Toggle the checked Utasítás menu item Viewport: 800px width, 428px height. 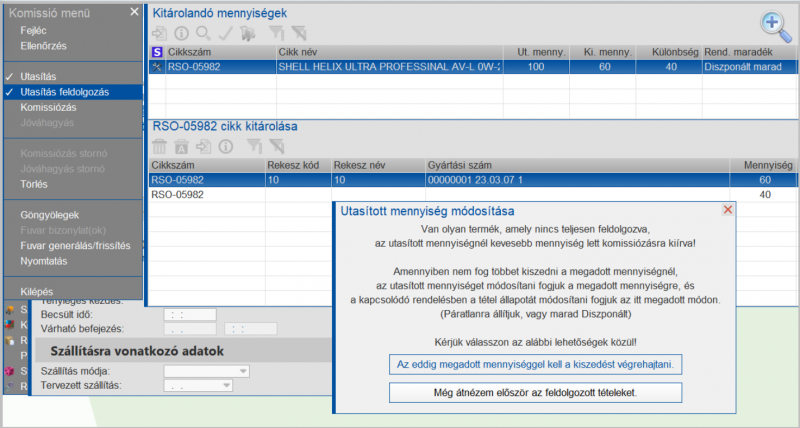pos(39,76)
